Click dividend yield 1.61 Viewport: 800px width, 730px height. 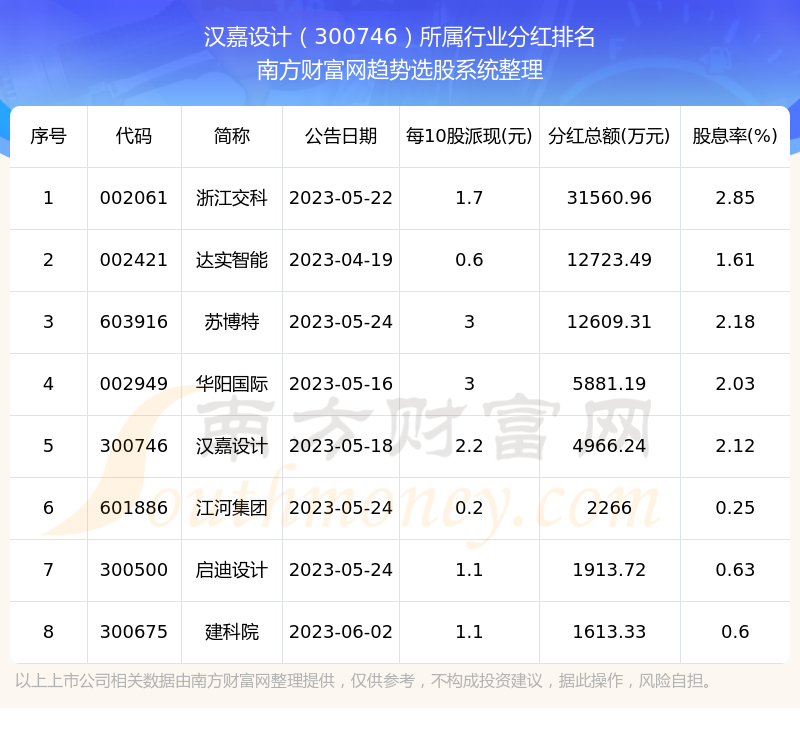tap(735, 260)
